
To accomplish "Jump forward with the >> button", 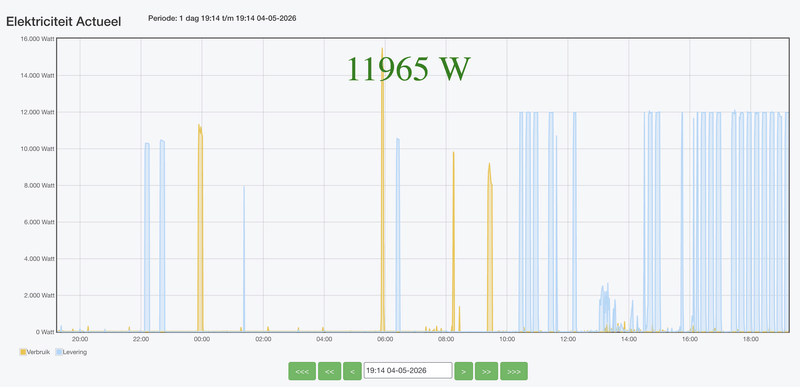I will pos(486,371).
